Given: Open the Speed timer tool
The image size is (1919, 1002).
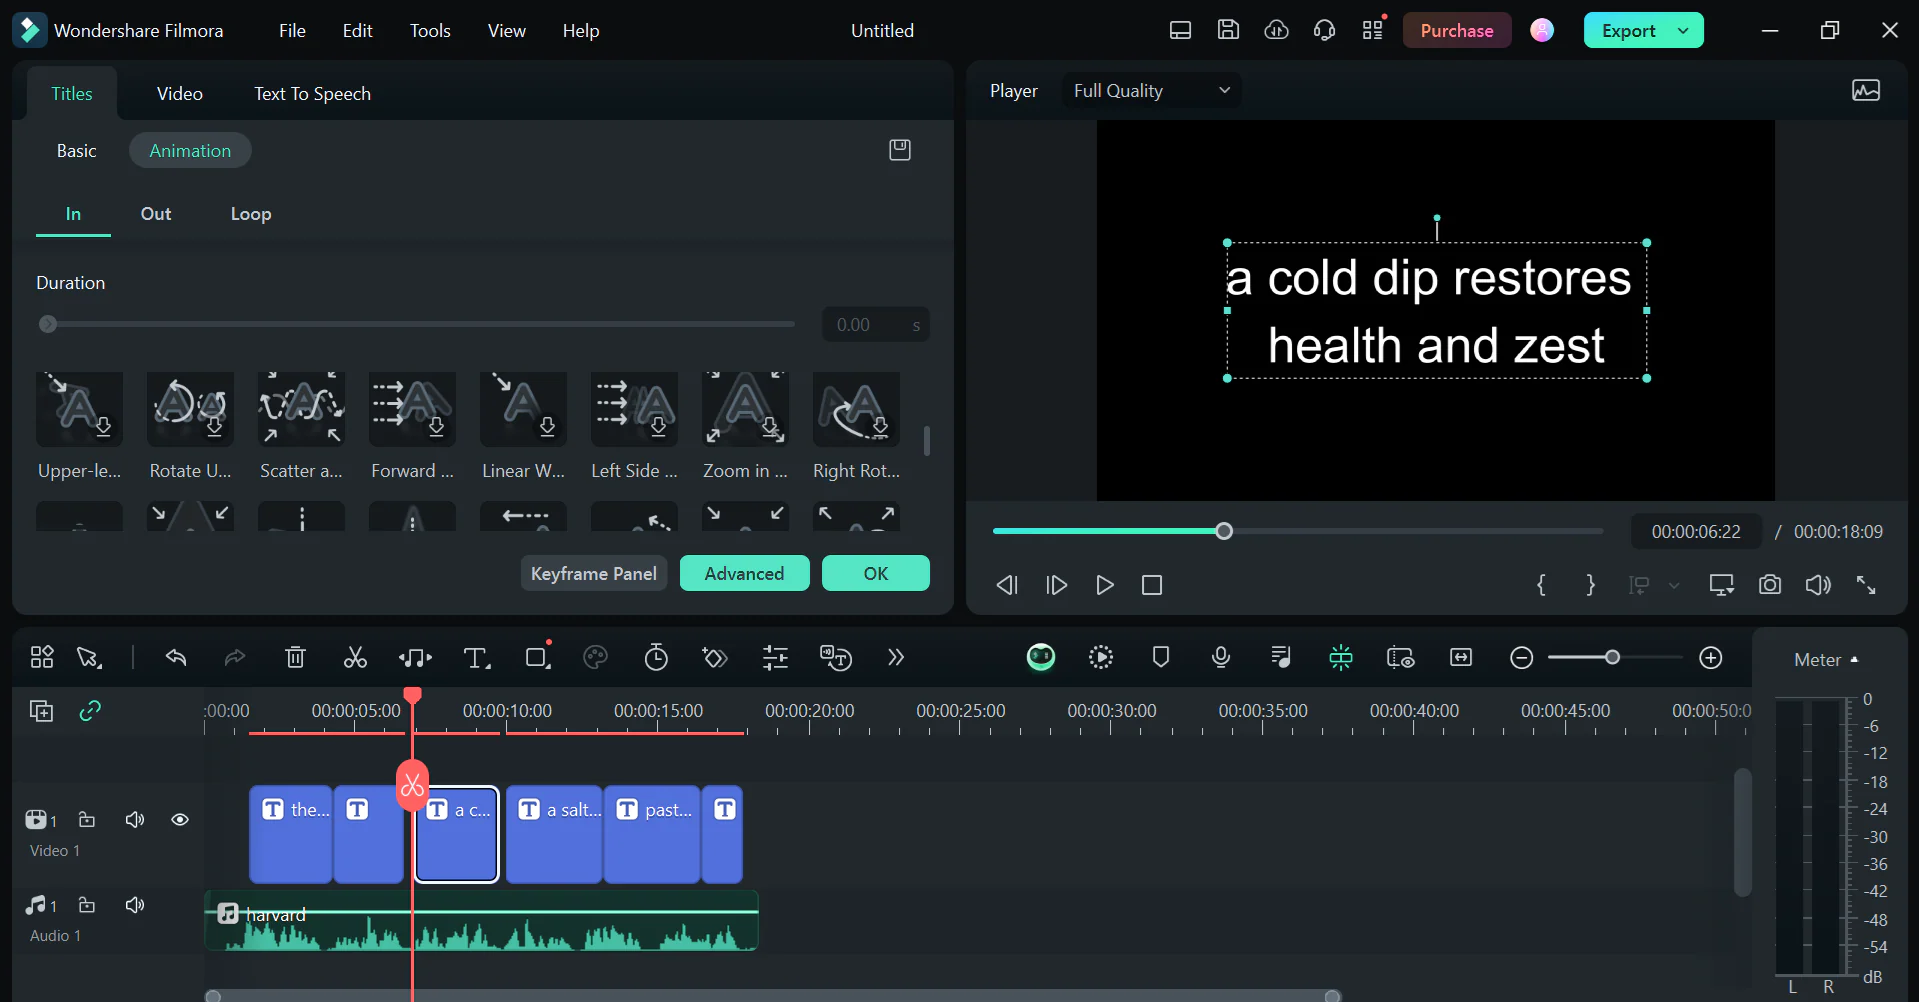Looking at the screenshot, I should pyautogui.click(x=656, y=658).
